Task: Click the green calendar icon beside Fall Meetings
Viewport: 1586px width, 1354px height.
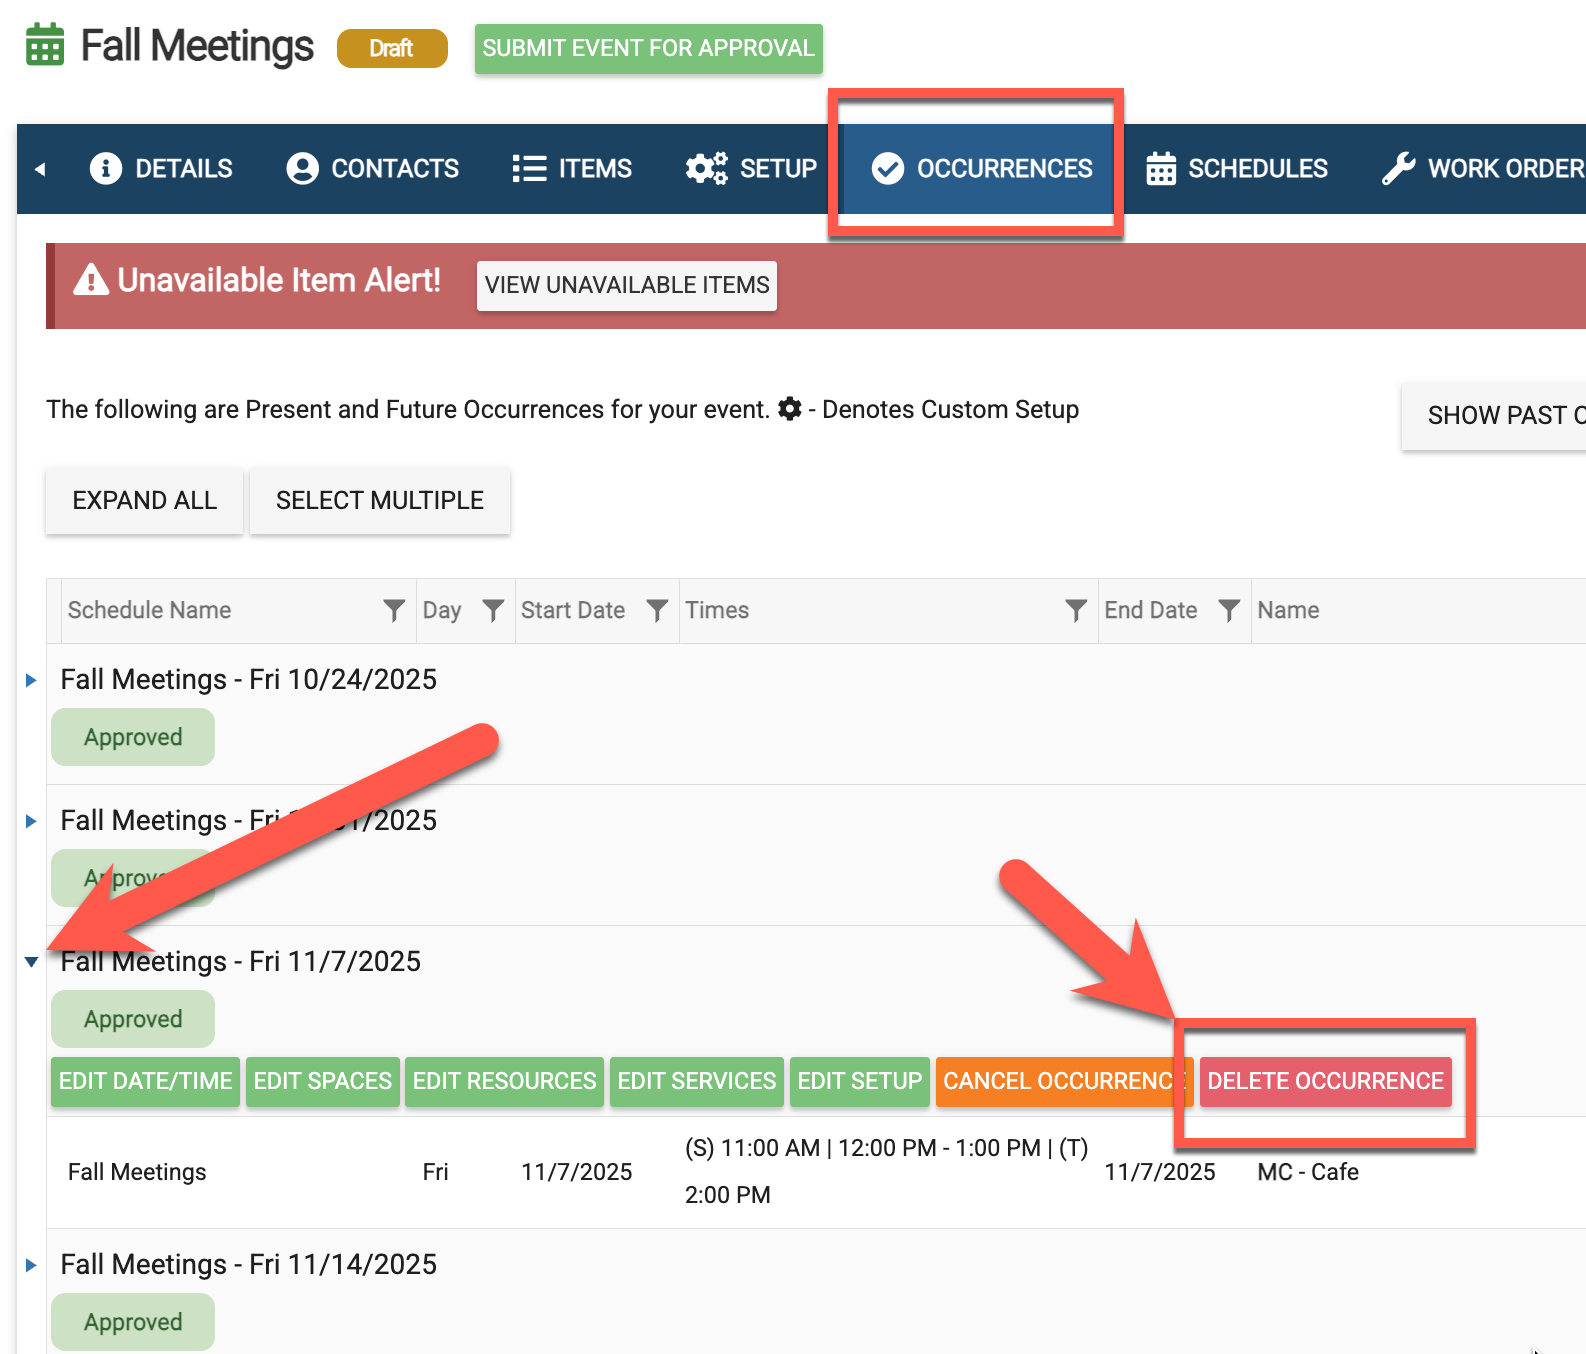Action: point(45,46)
